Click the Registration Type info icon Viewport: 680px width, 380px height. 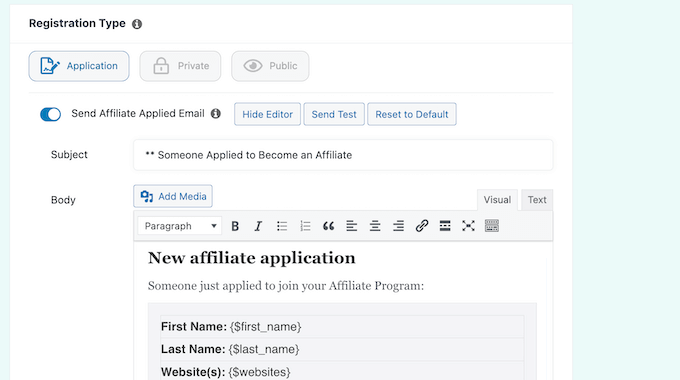pos(137,24)
